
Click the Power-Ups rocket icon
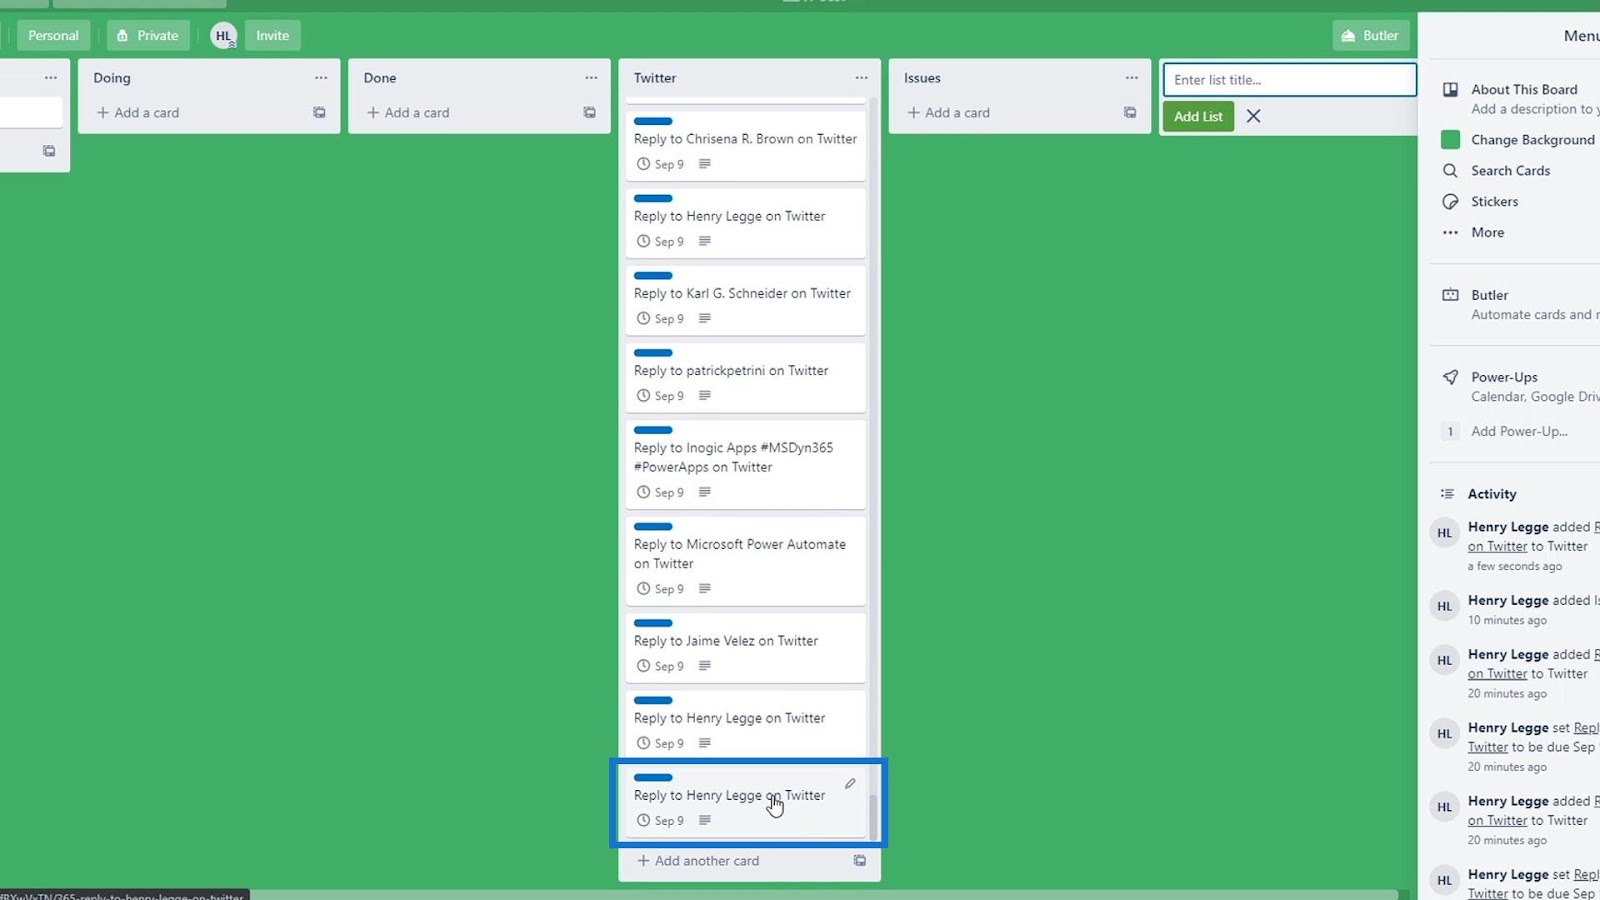1450,377
